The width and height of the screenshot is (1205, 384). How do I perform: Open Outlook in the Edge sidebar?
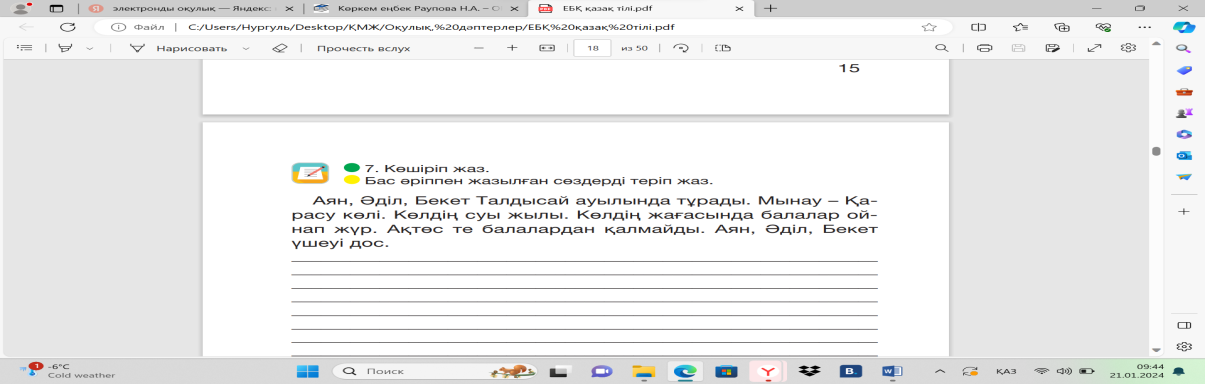click(x=1184, y=155)
